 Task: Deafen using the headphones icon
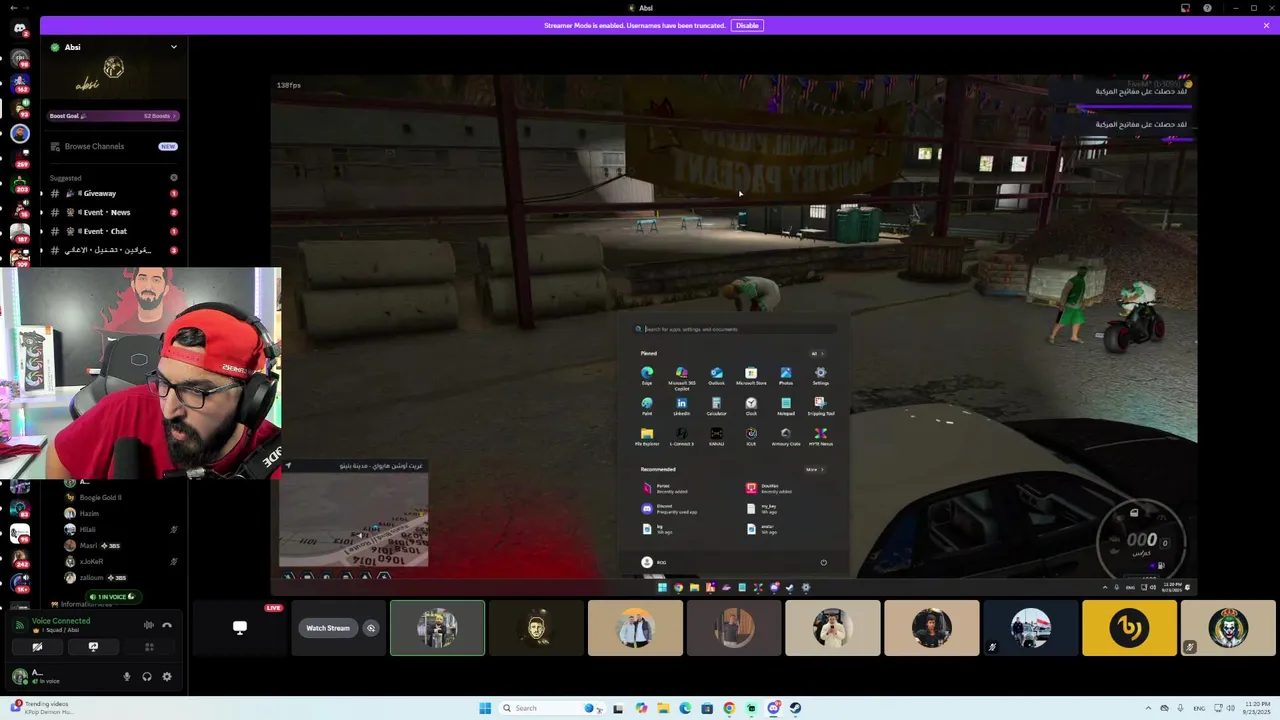coord(147,677)
